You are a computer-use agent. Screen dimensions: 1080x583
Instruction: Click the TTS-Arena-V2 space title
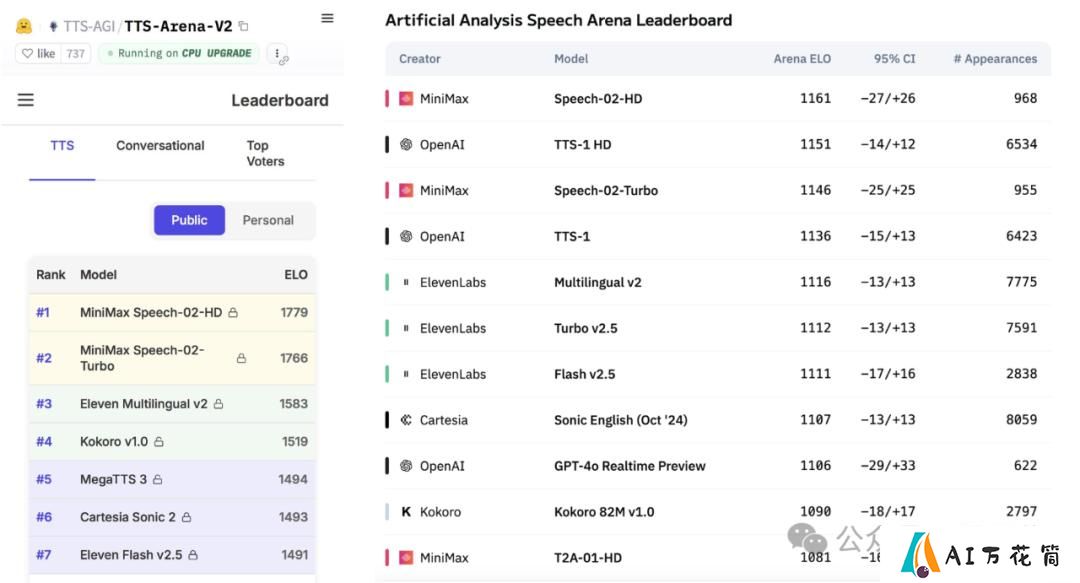click(x=178, y=26)
